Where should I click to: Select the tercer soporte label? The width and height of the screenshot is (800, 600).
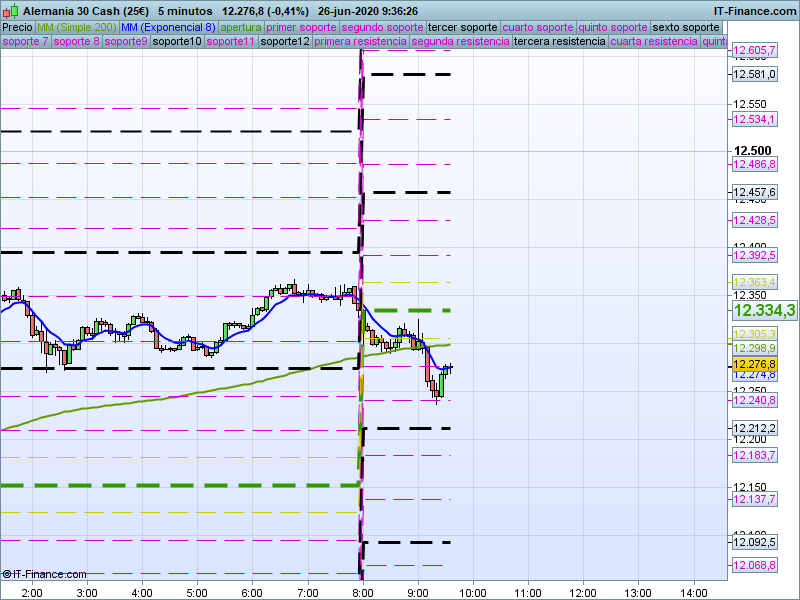tap(462, 27)
